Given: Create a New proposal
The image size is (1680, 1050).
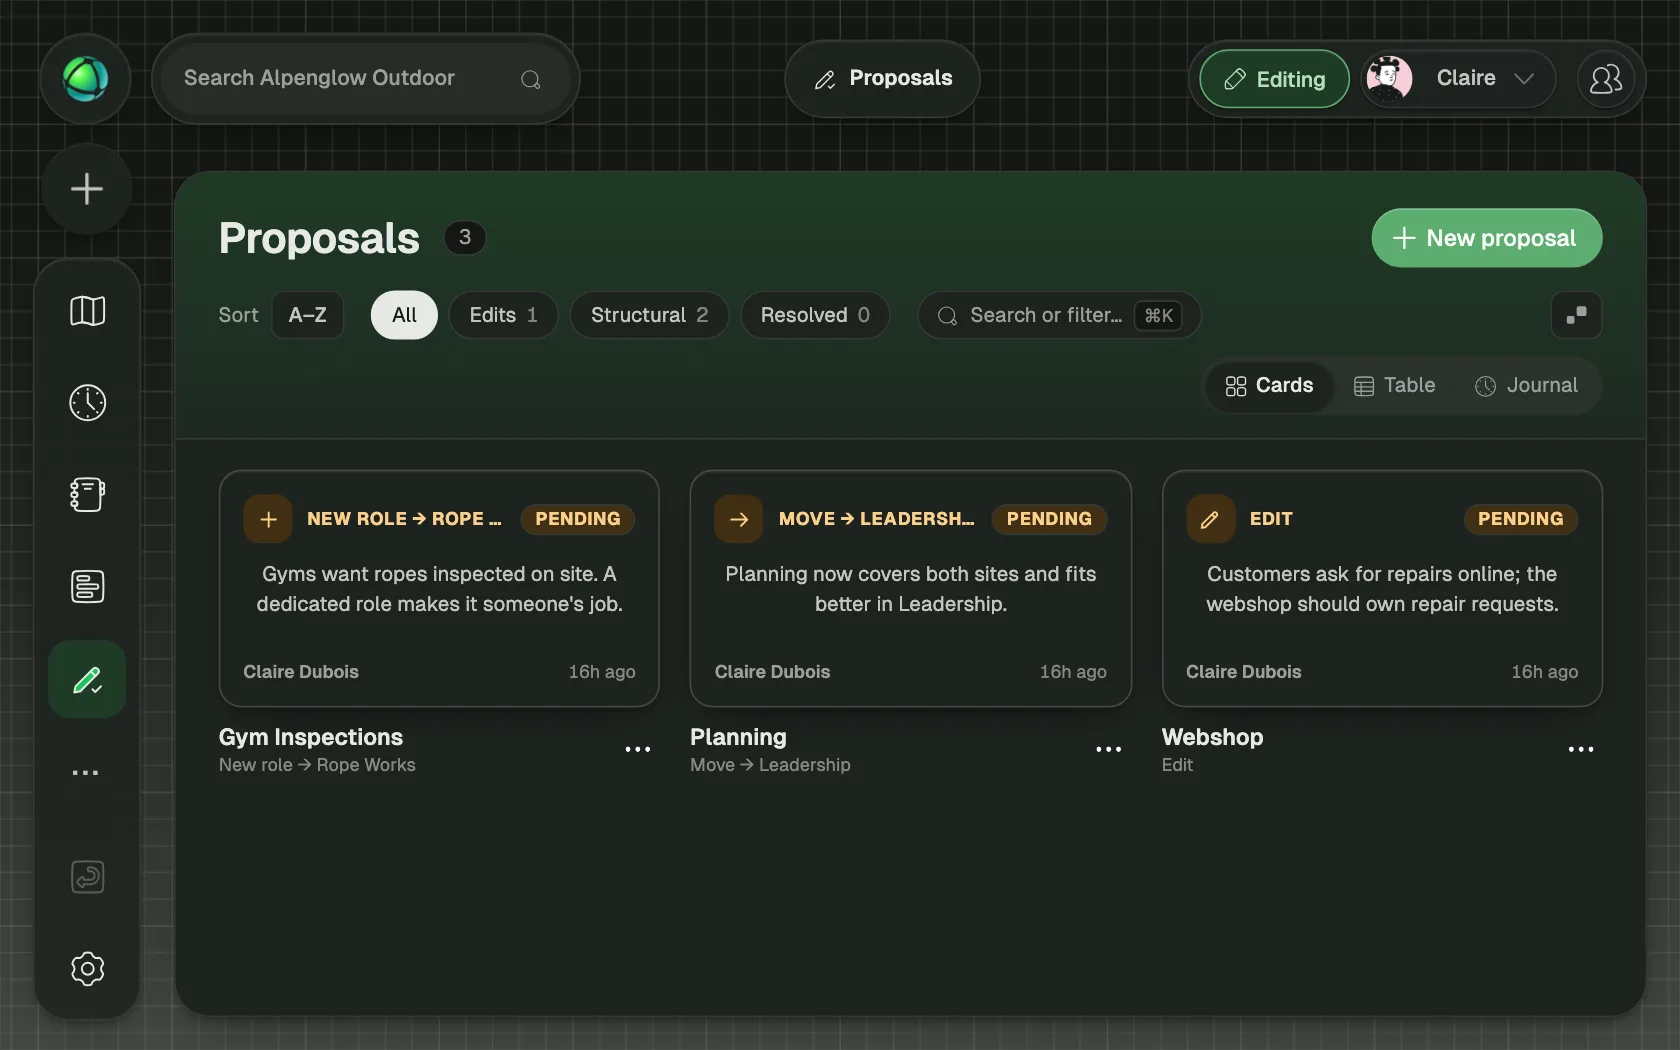Looking at the screenshot, I should click(x=1486, y=238).
